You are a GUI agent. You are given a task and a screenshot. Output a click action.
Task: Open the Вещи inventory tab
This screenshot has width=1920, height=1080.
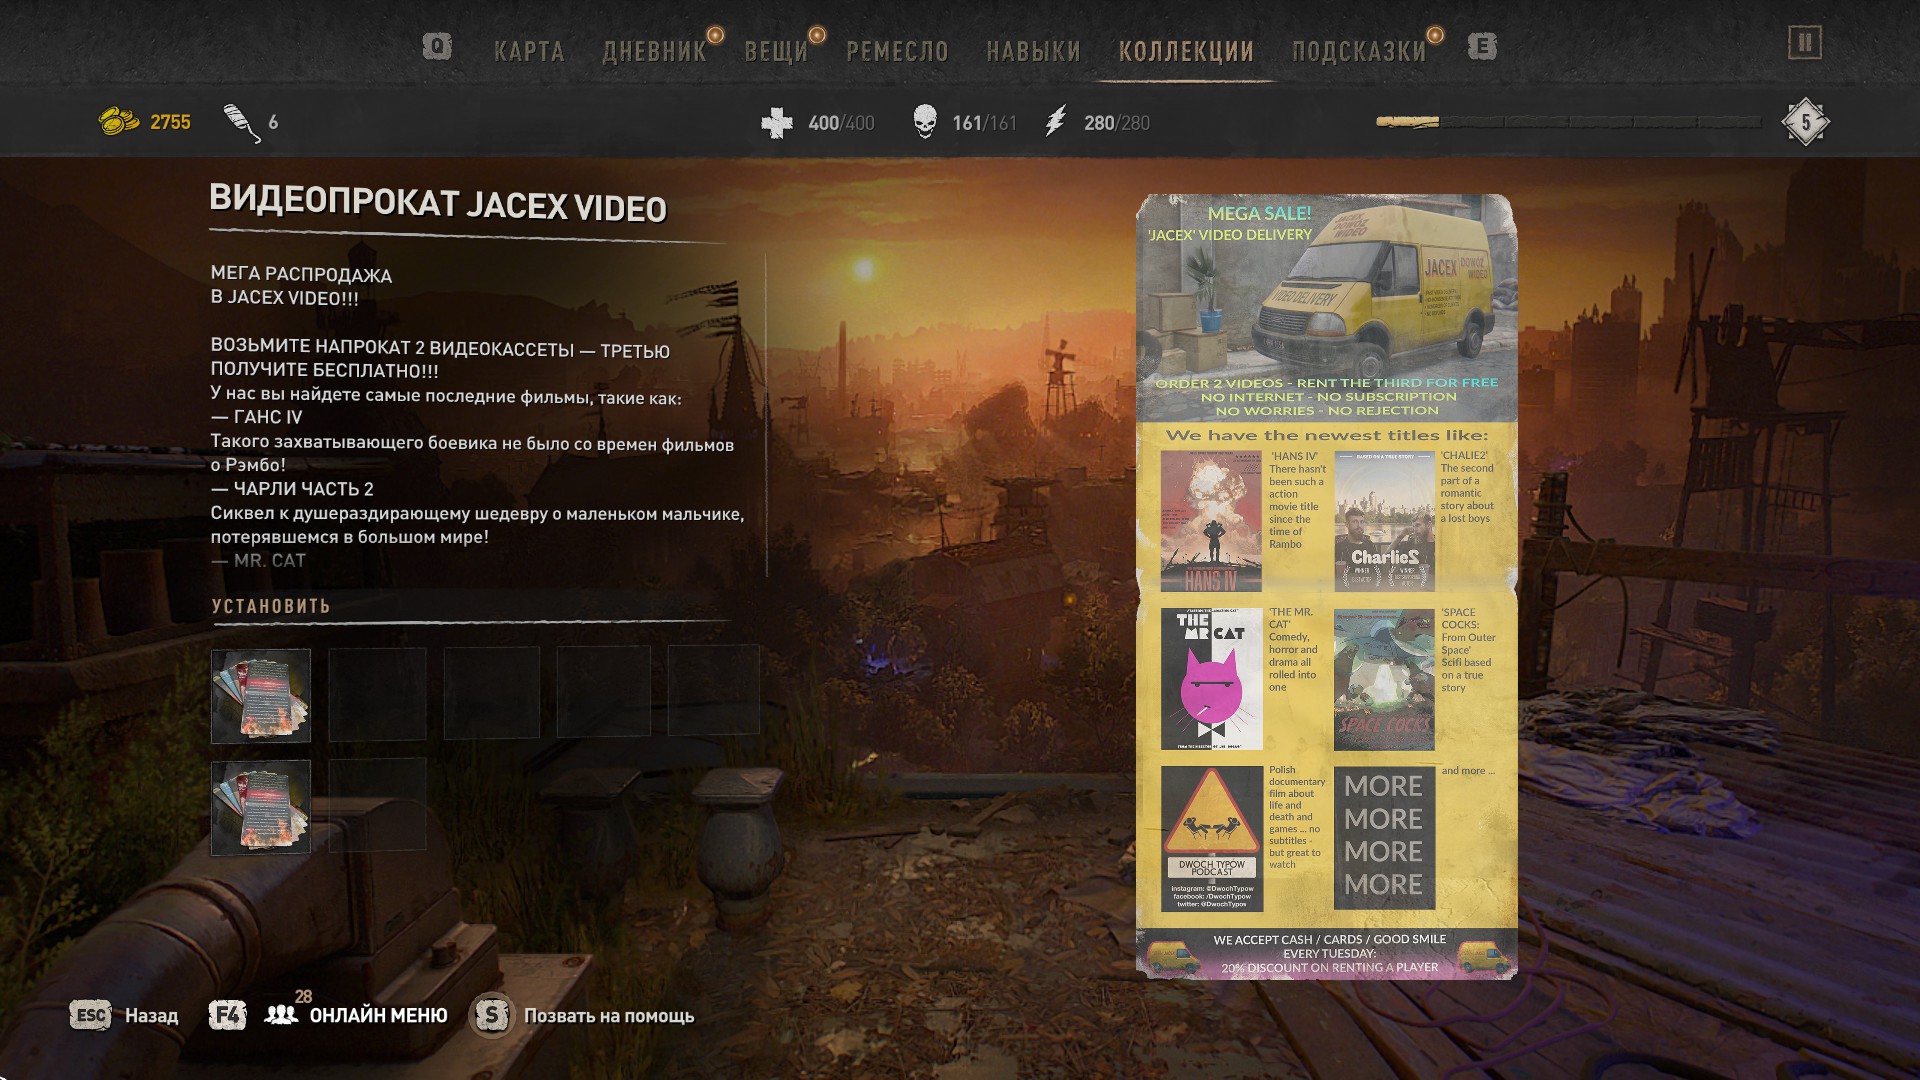[776, 52]
